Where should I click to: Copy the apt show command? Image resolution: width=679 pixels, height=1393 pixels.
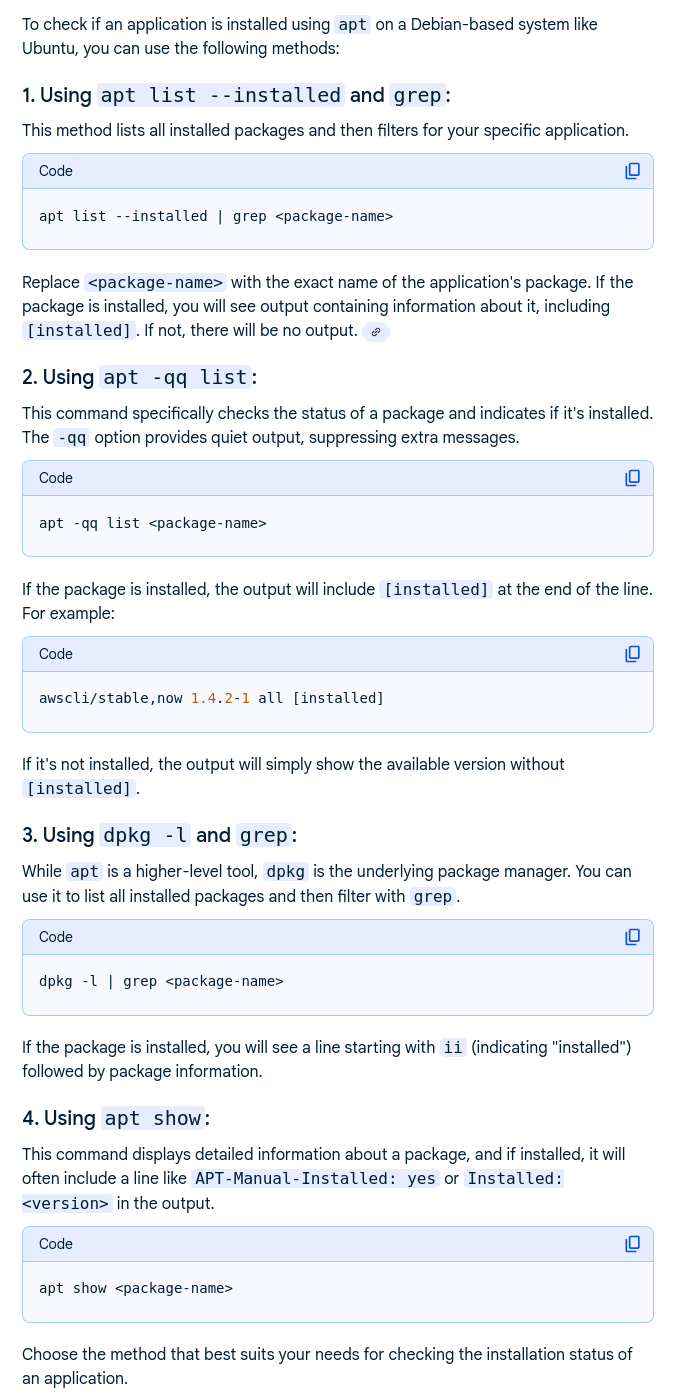632,1244
